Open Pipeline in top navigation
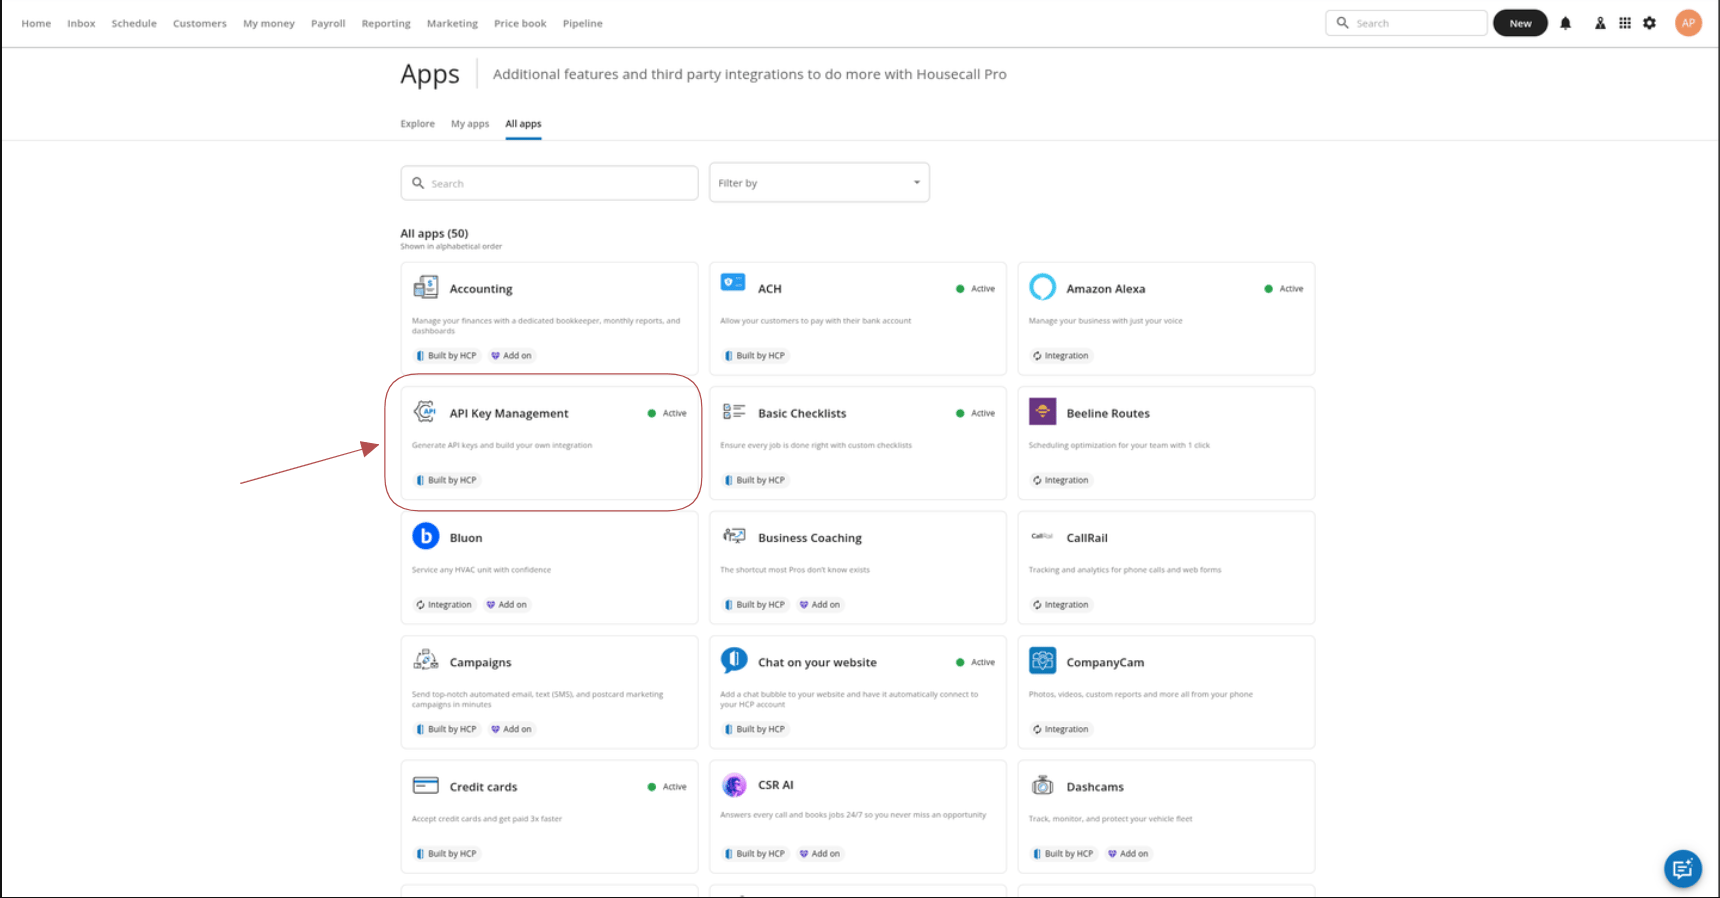The height and width of the screenshot is (898, 1720). [x=583, y=23]
